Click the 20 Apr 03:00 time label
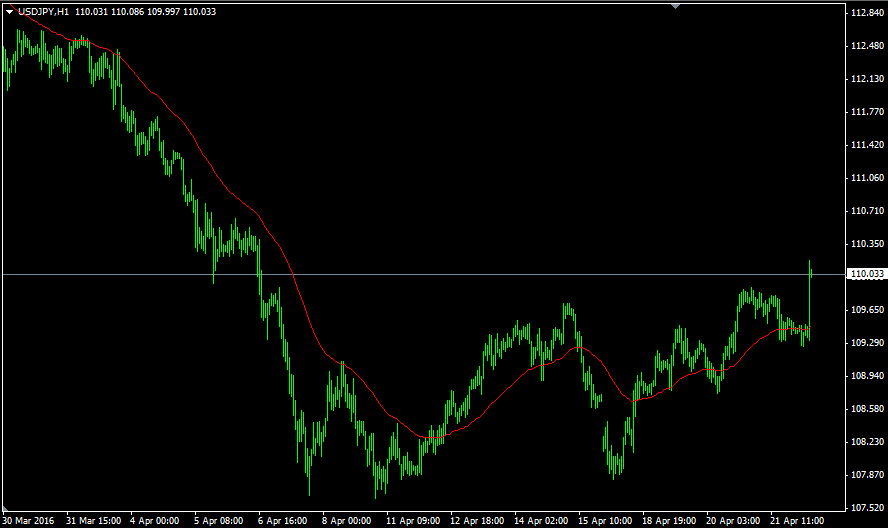 (x=733, y=521)
